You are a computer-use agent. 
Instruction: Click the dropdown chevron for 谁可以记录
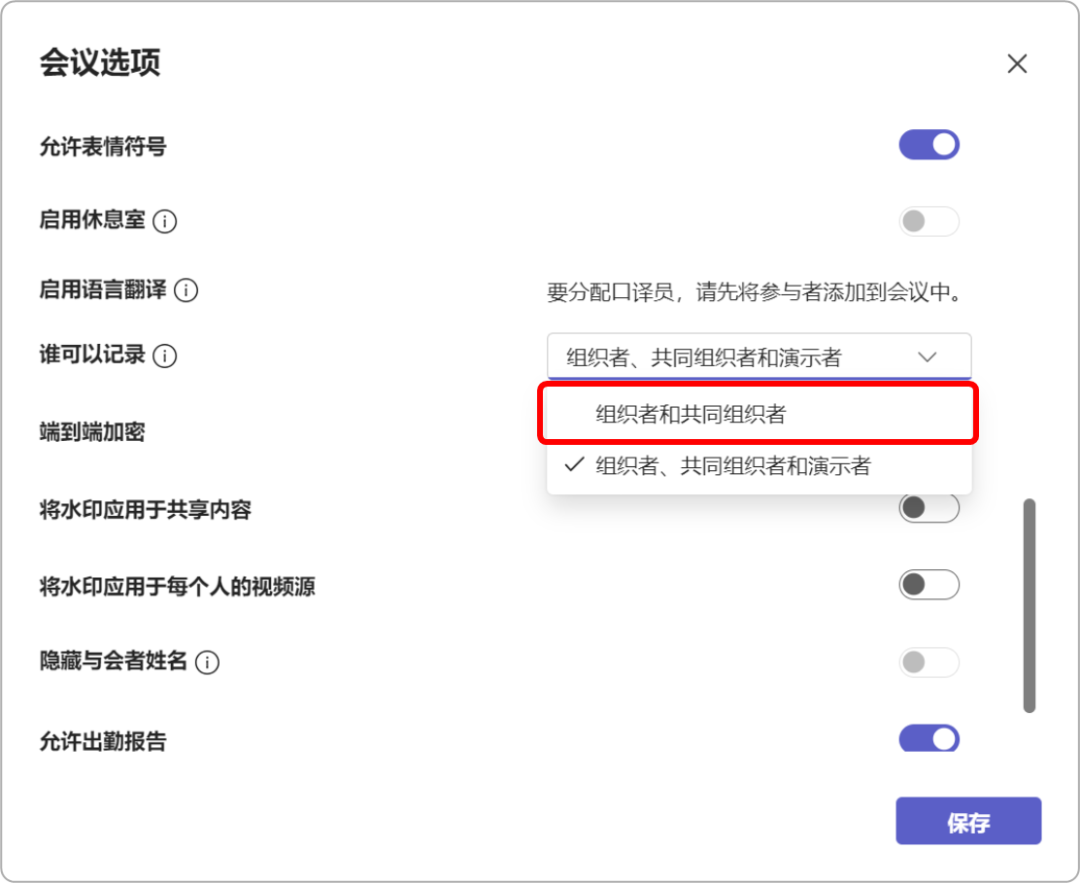(927, 356)
